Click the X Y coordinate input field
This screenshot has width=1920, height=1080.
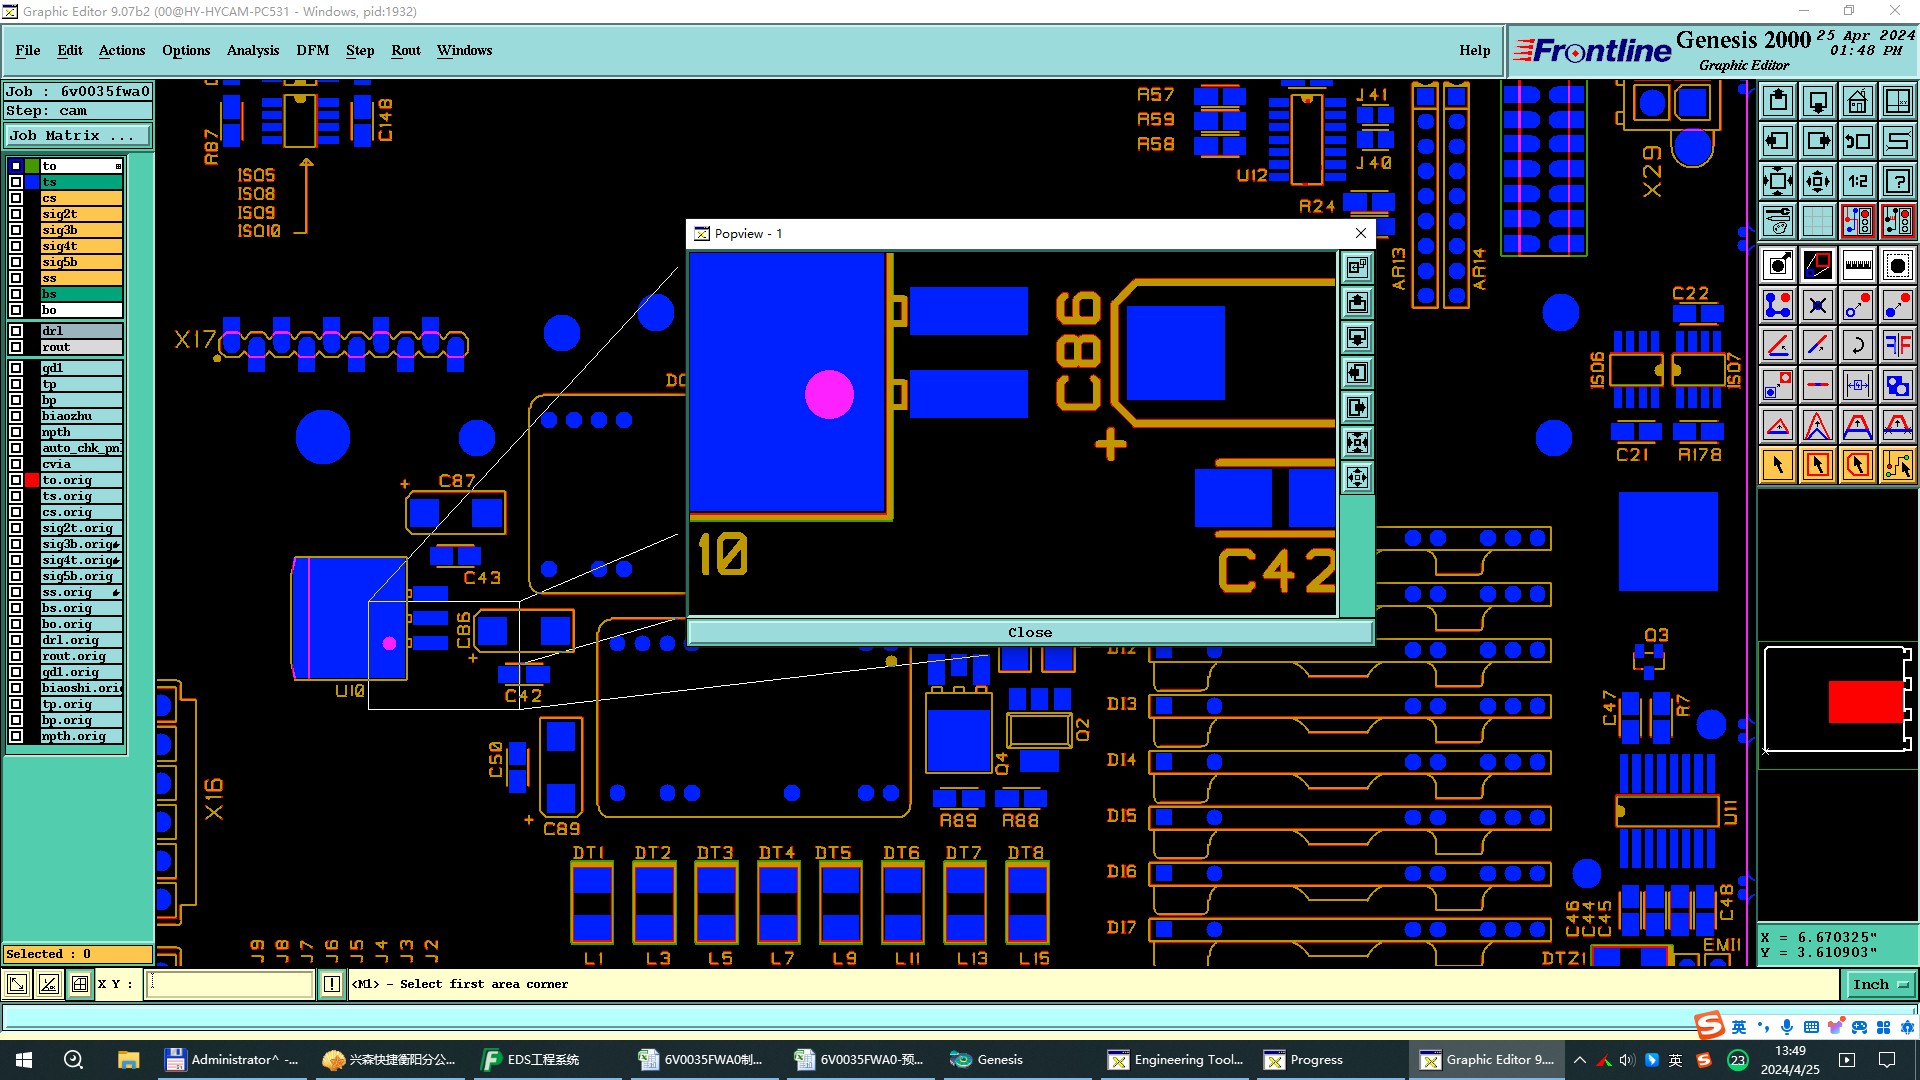230,984
